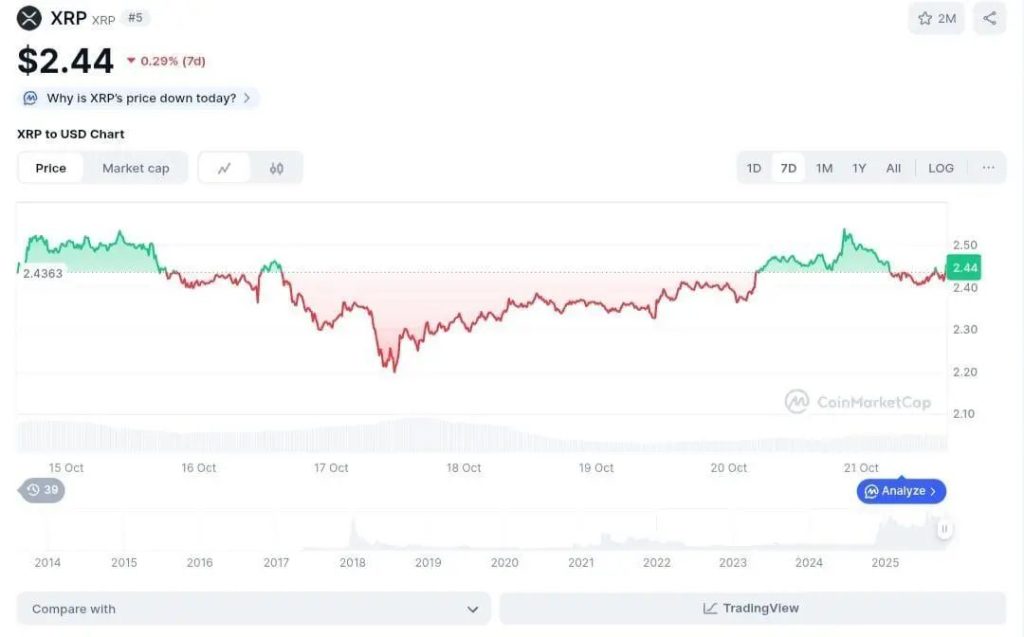The height and width of the screenshot is (637, 1024).
Task: Switch to candlestick chart view
Action: pyautogui.click(x=276, y=168)
